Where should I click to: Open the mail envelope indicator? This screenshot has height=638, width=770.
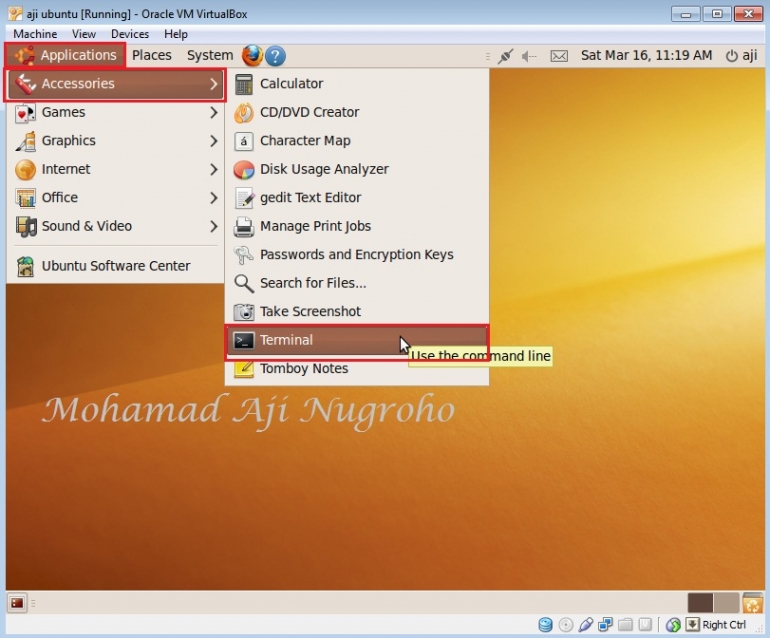tap(559, 56)
